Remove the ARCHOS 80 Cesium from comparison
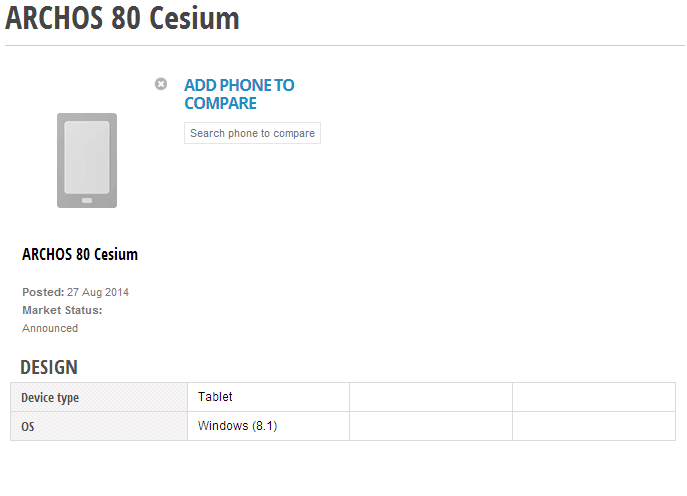This screenshot has width=687, height=496. point(161,84)
